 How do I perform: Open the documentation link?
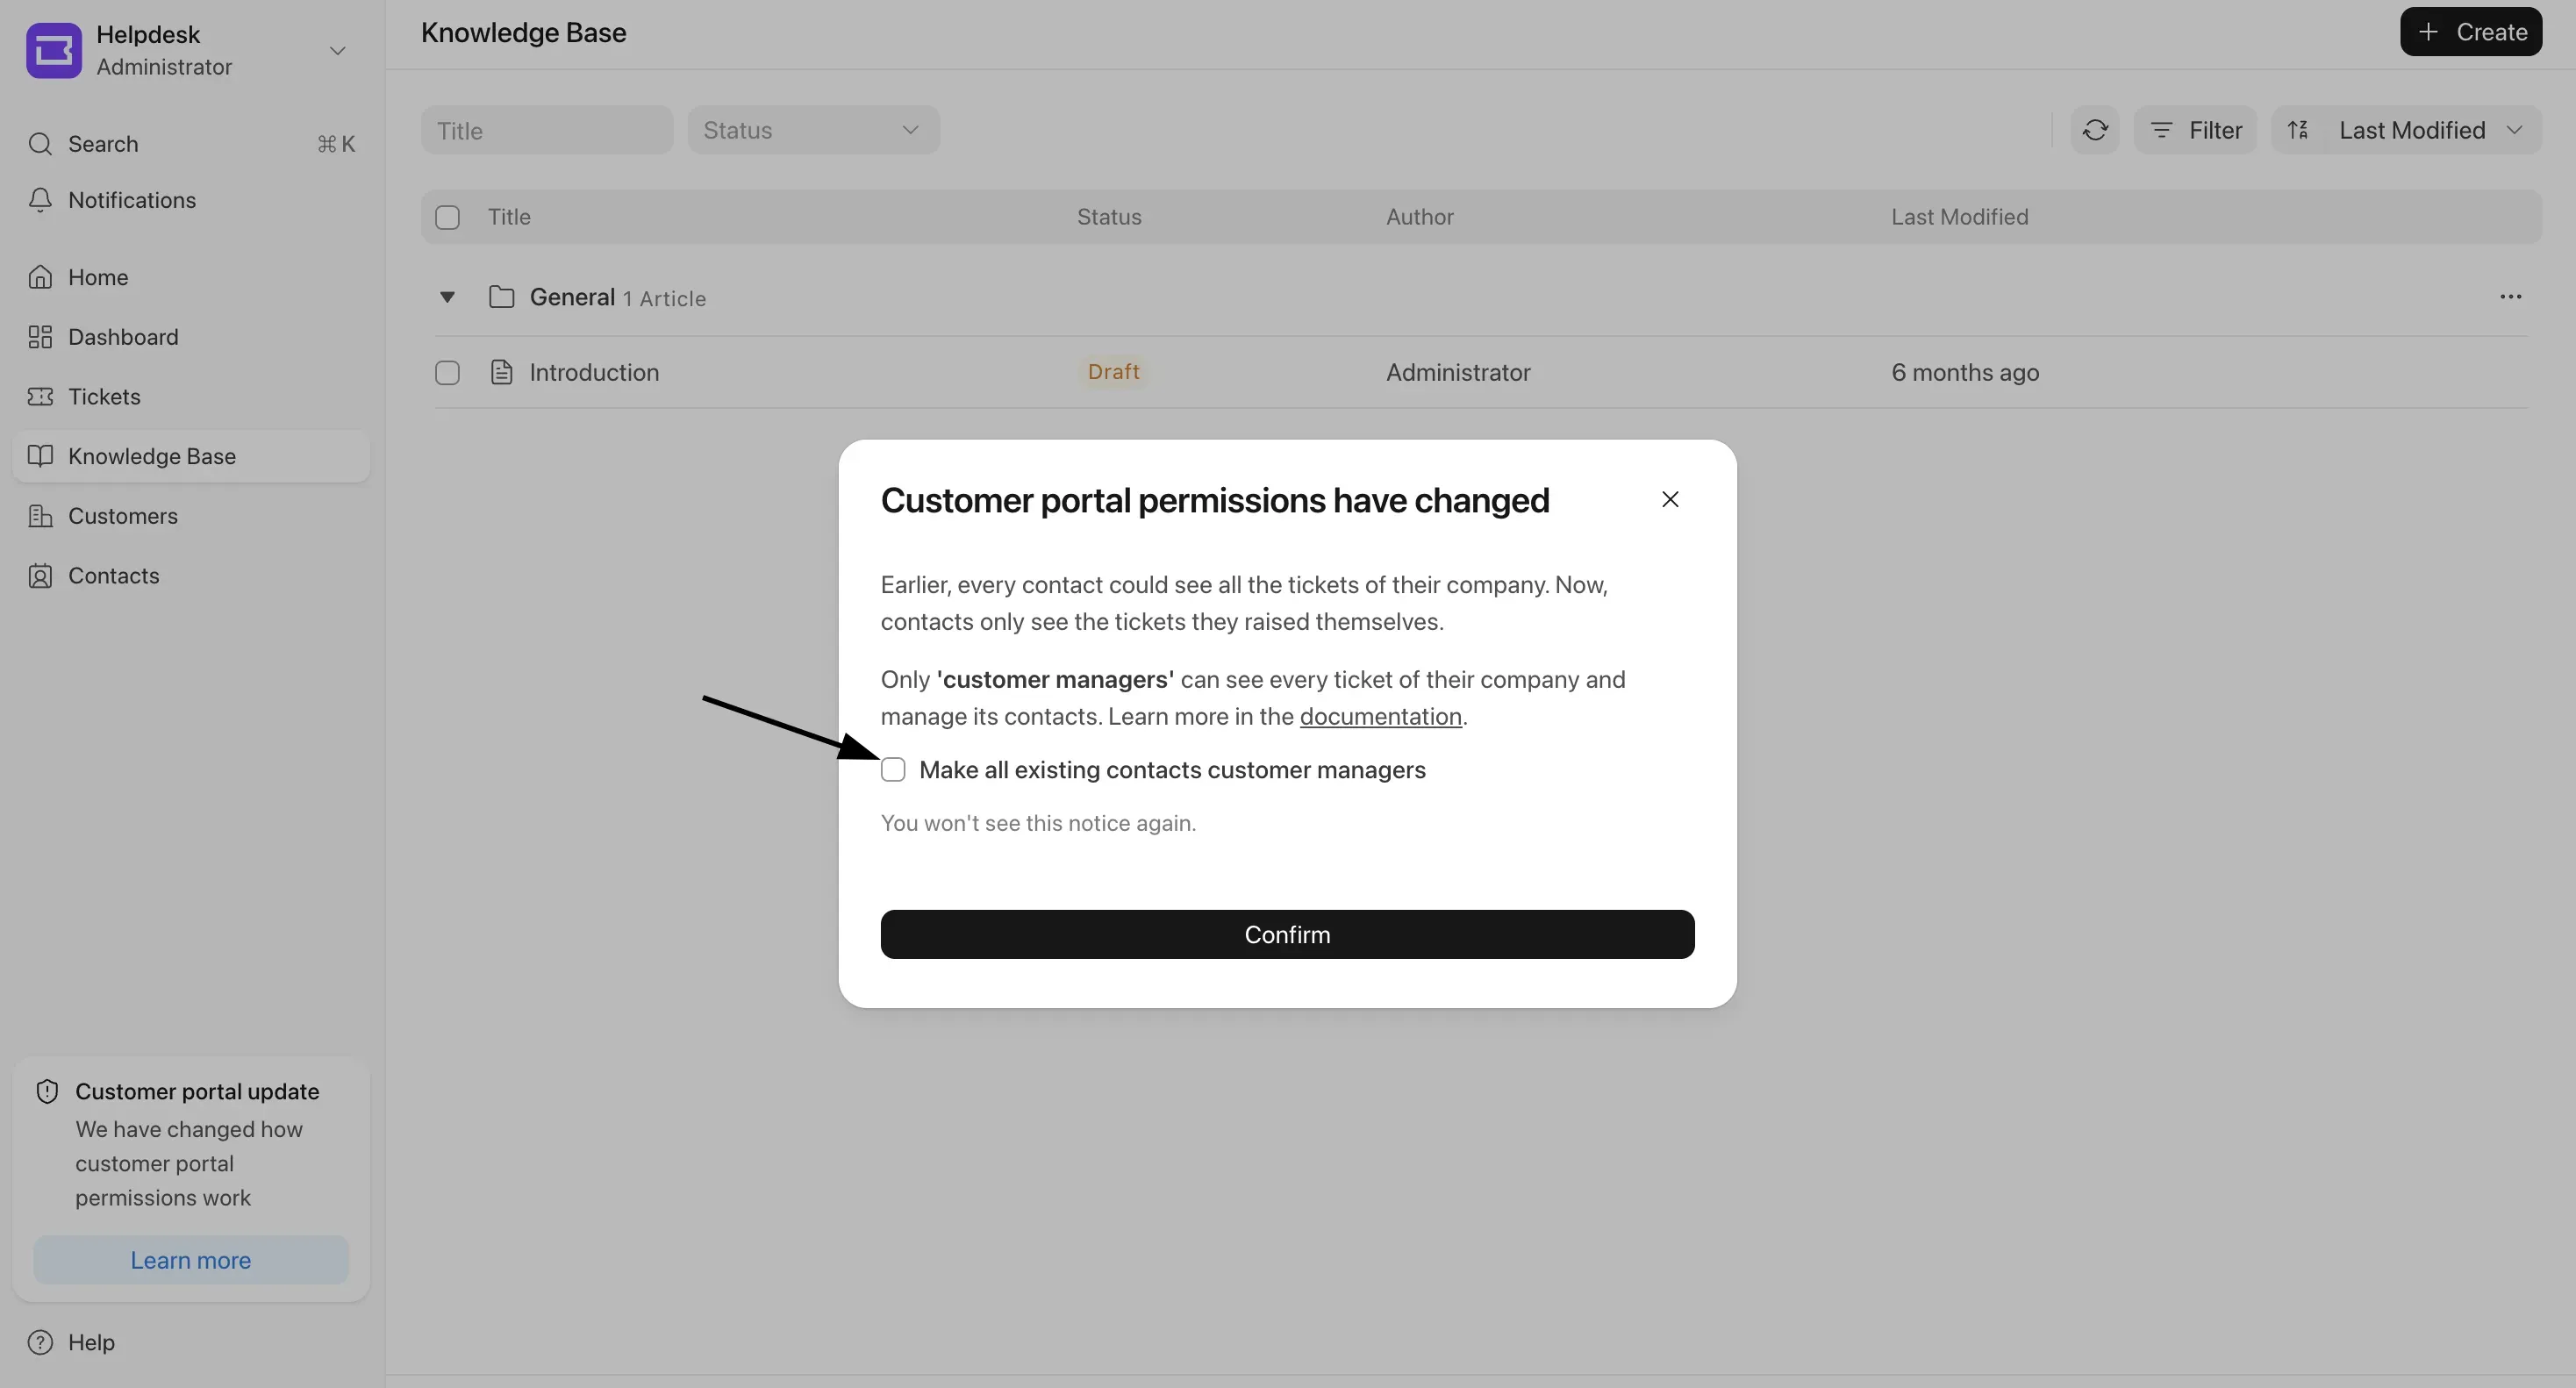point(1380,716)
